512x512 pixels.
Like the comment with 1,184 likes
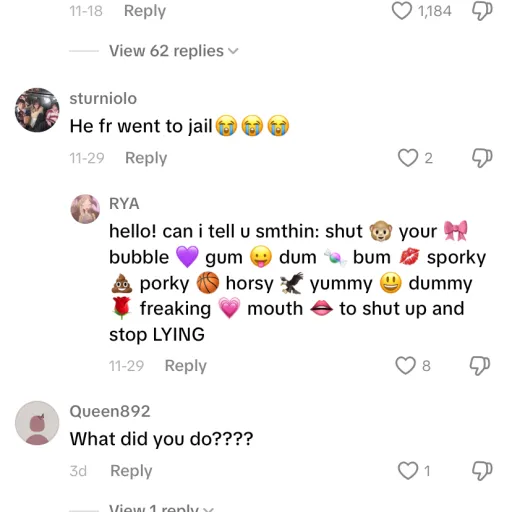[401, 11]
